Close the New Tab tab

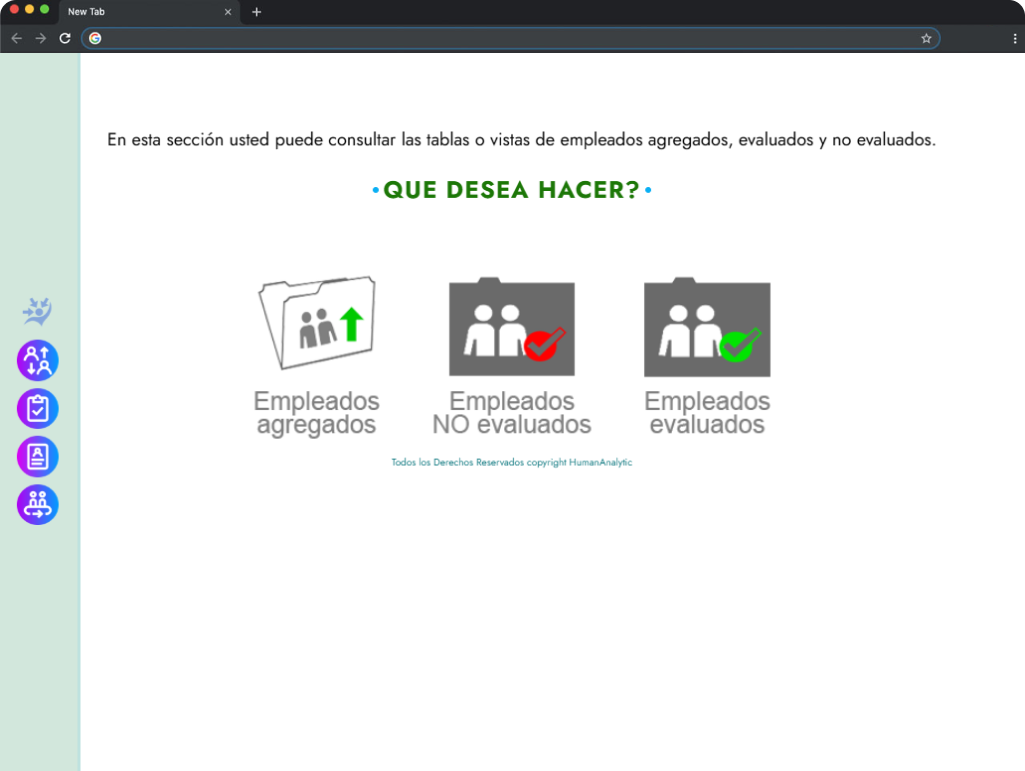[x=228, y=12]
